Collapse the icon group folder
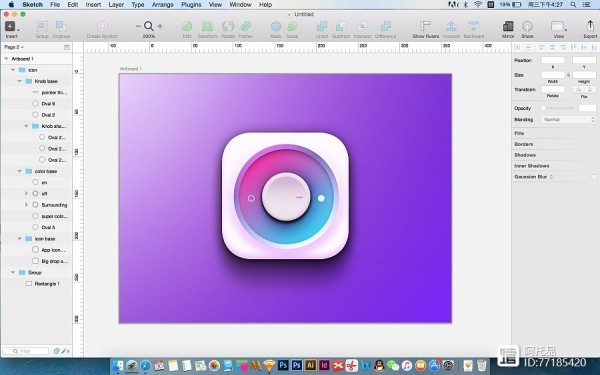Screen dimensions: 600x375 click(x=13, y=70)
